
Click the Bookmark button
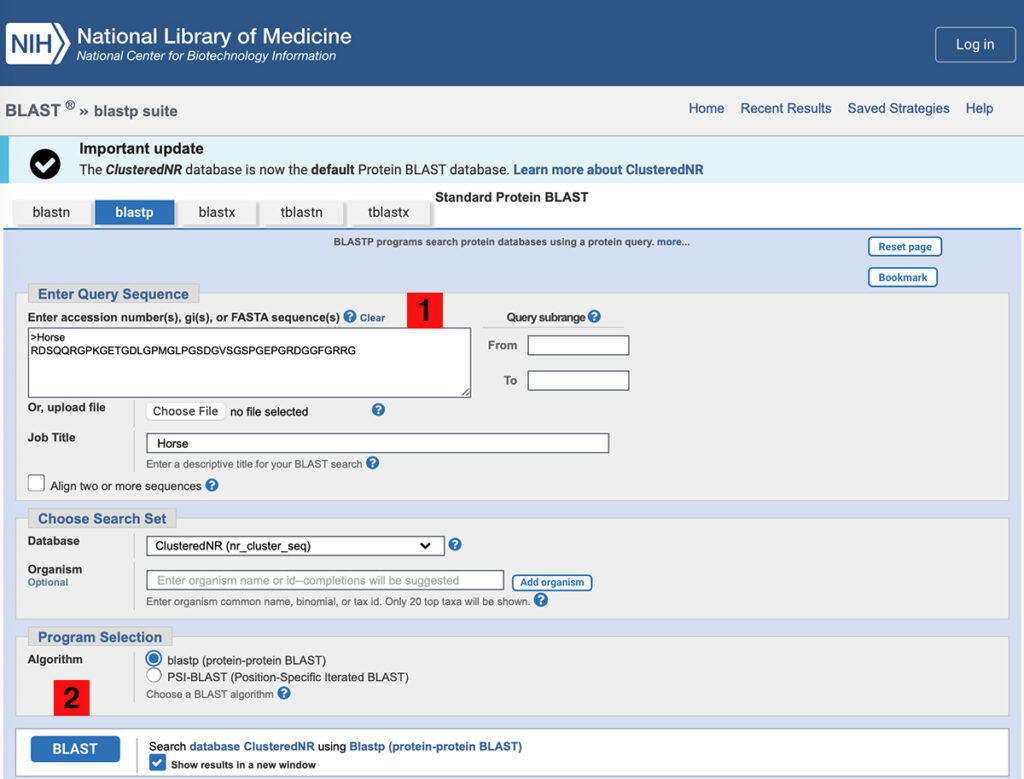903,278
